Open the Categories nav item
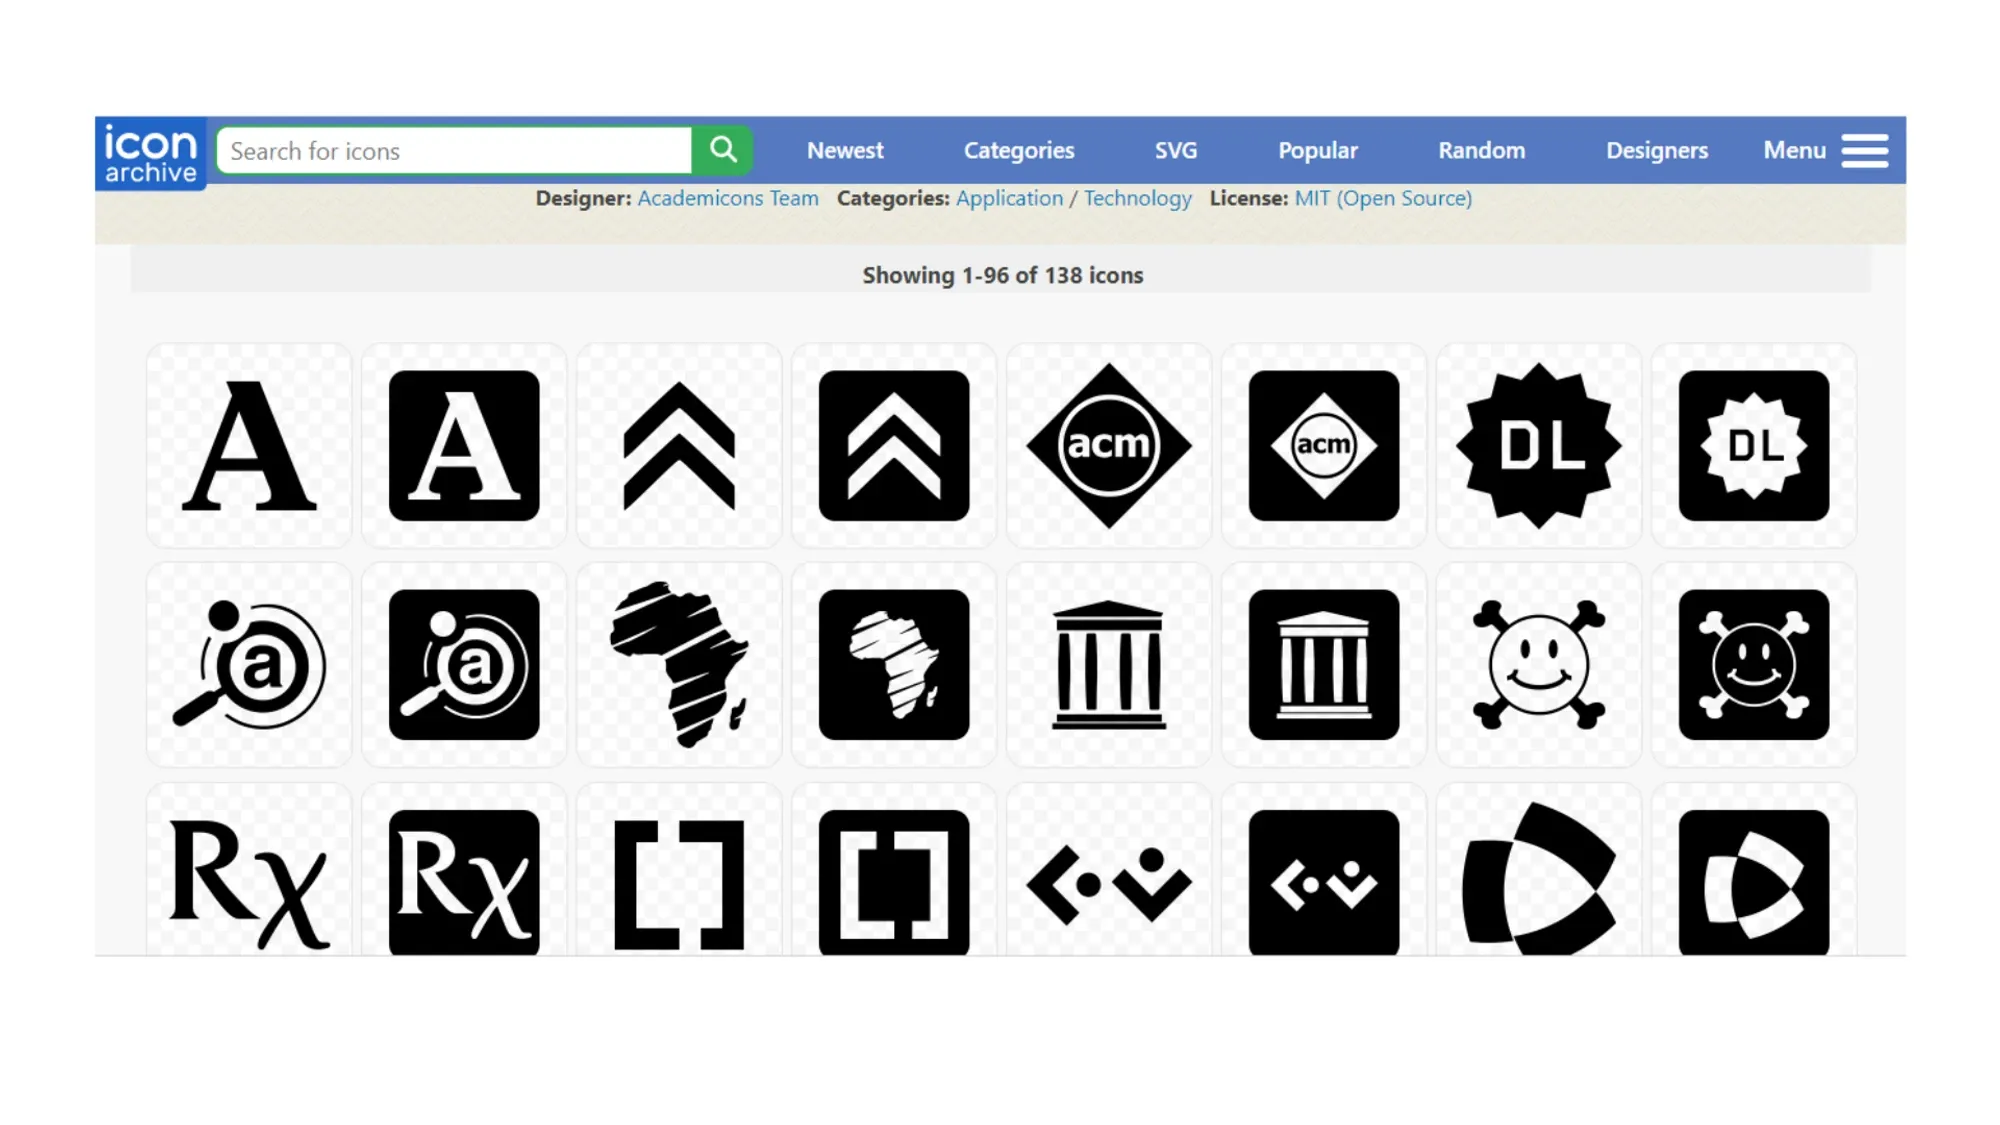2000x1125 pixels. [x=1019, y=150]
